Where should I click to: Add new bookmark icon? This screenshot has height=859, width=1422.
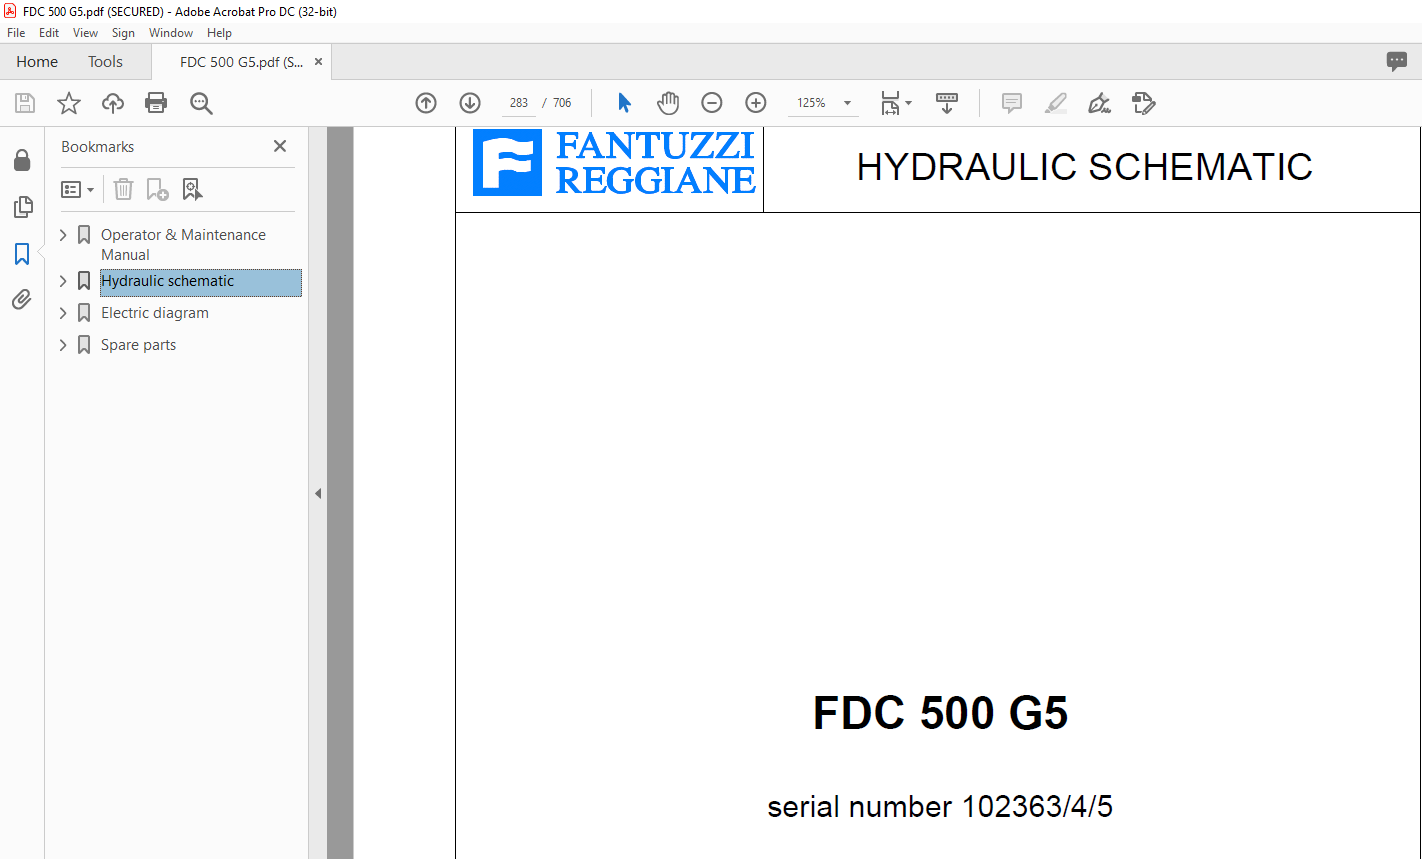[x=157, y=189]
